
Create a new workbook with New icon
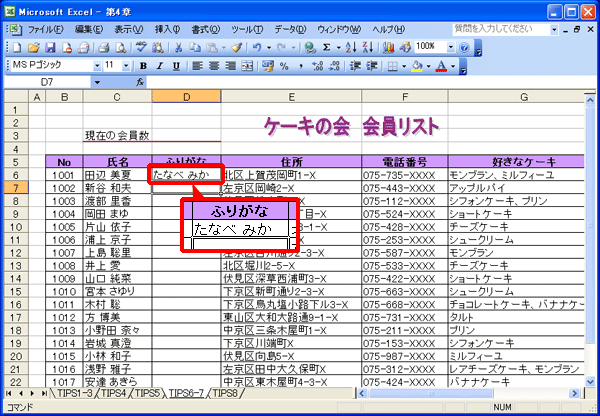(x=17, y=47)
